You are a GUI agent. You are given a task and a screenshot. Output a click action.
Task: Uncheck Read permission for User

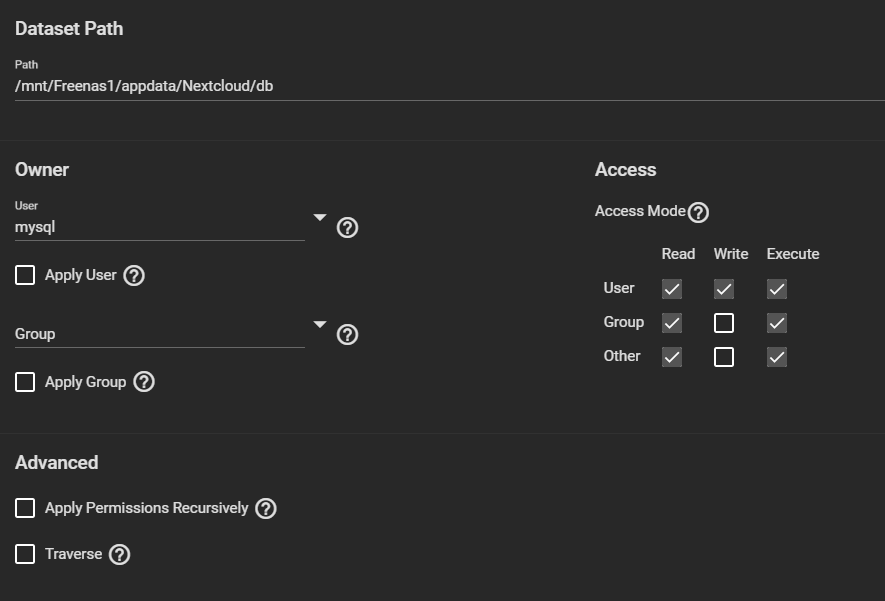click(x=672, y=289)
